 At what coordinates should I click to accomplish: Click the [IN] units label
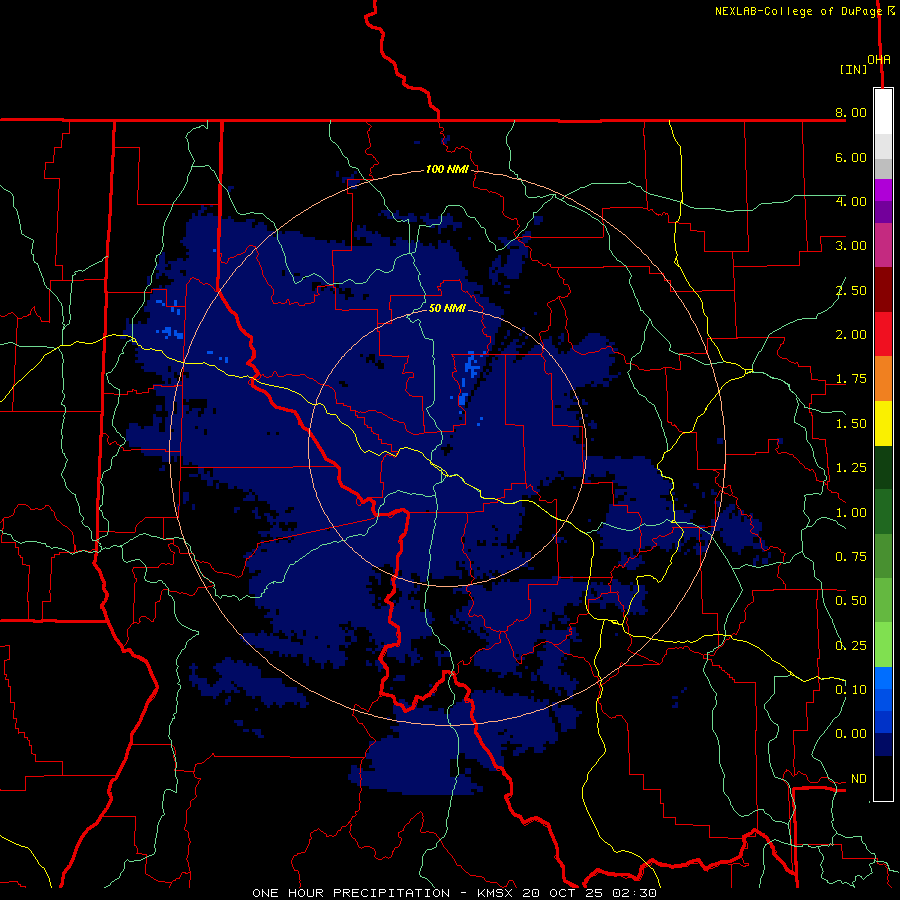click(x=854, y=69)
